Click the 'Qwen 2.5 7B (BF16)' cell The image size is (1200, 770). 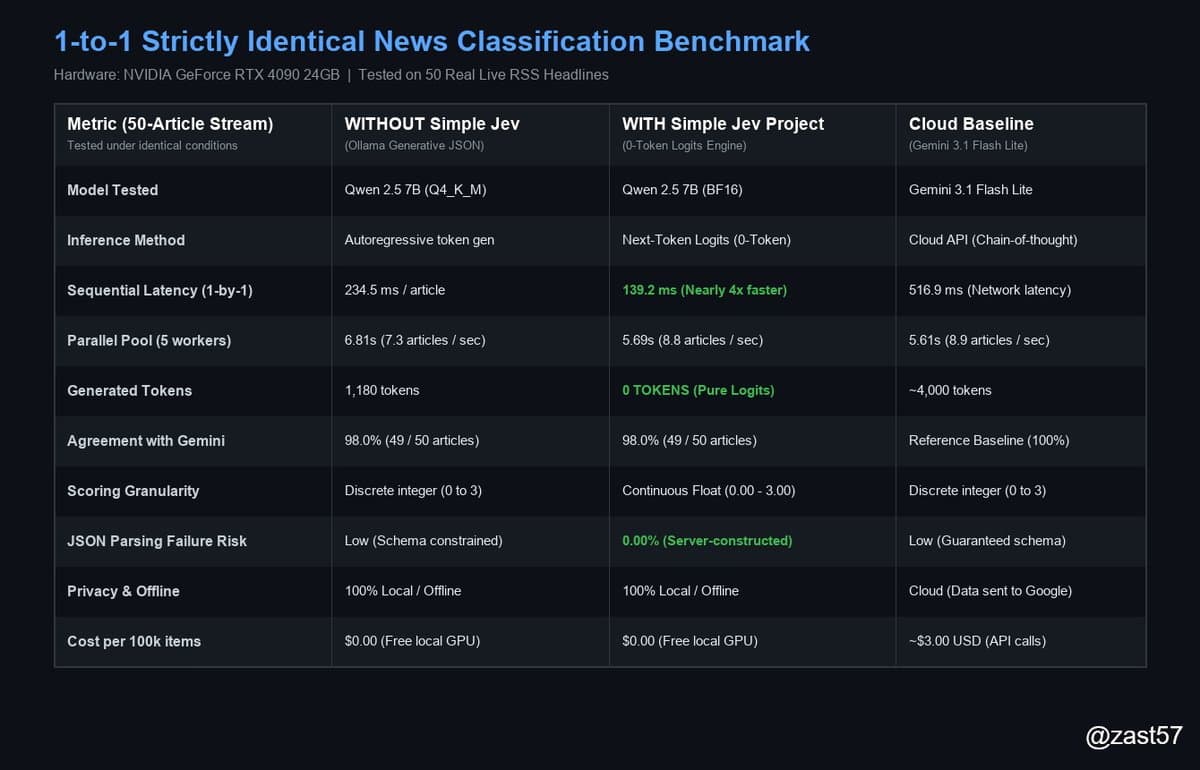pos(683,190)
